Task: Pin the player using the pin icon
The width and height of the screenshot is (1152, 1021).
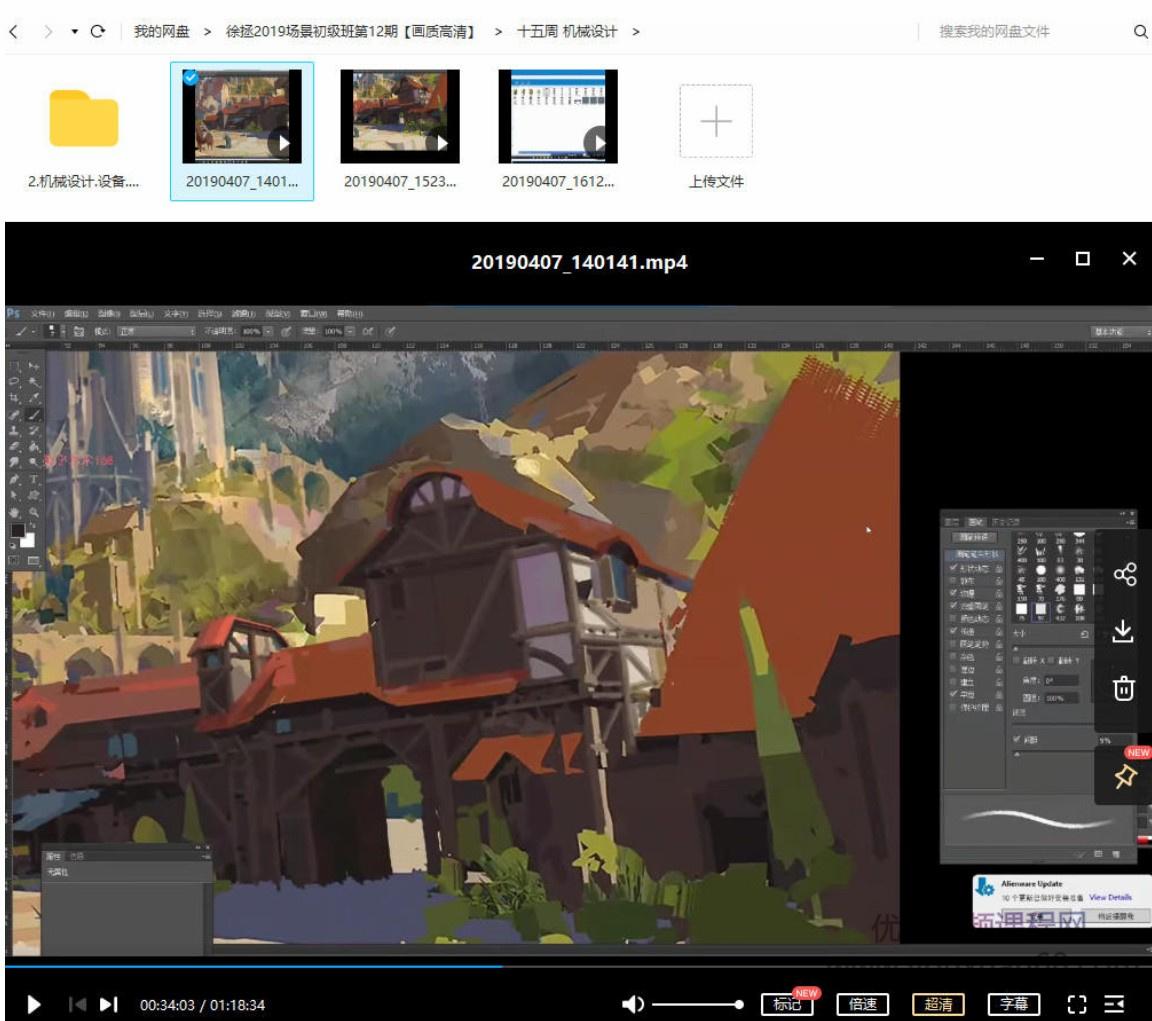Action: (1125, 775)
